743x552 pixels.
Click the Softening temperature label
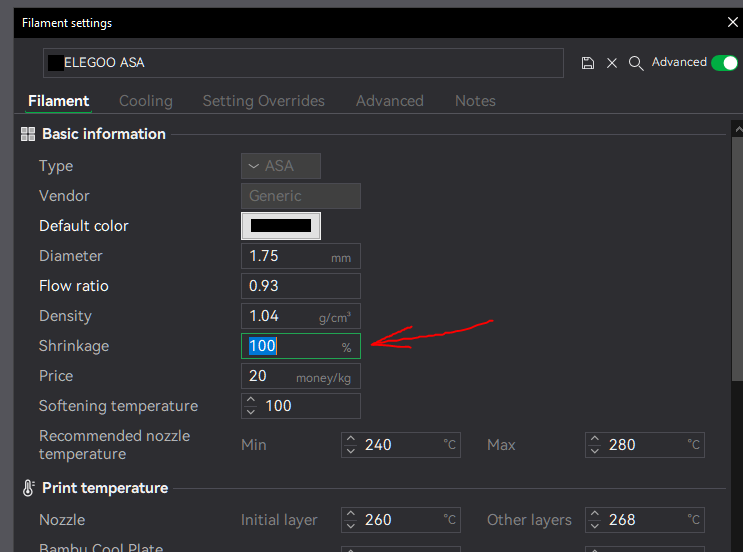[x=118, y=406]
